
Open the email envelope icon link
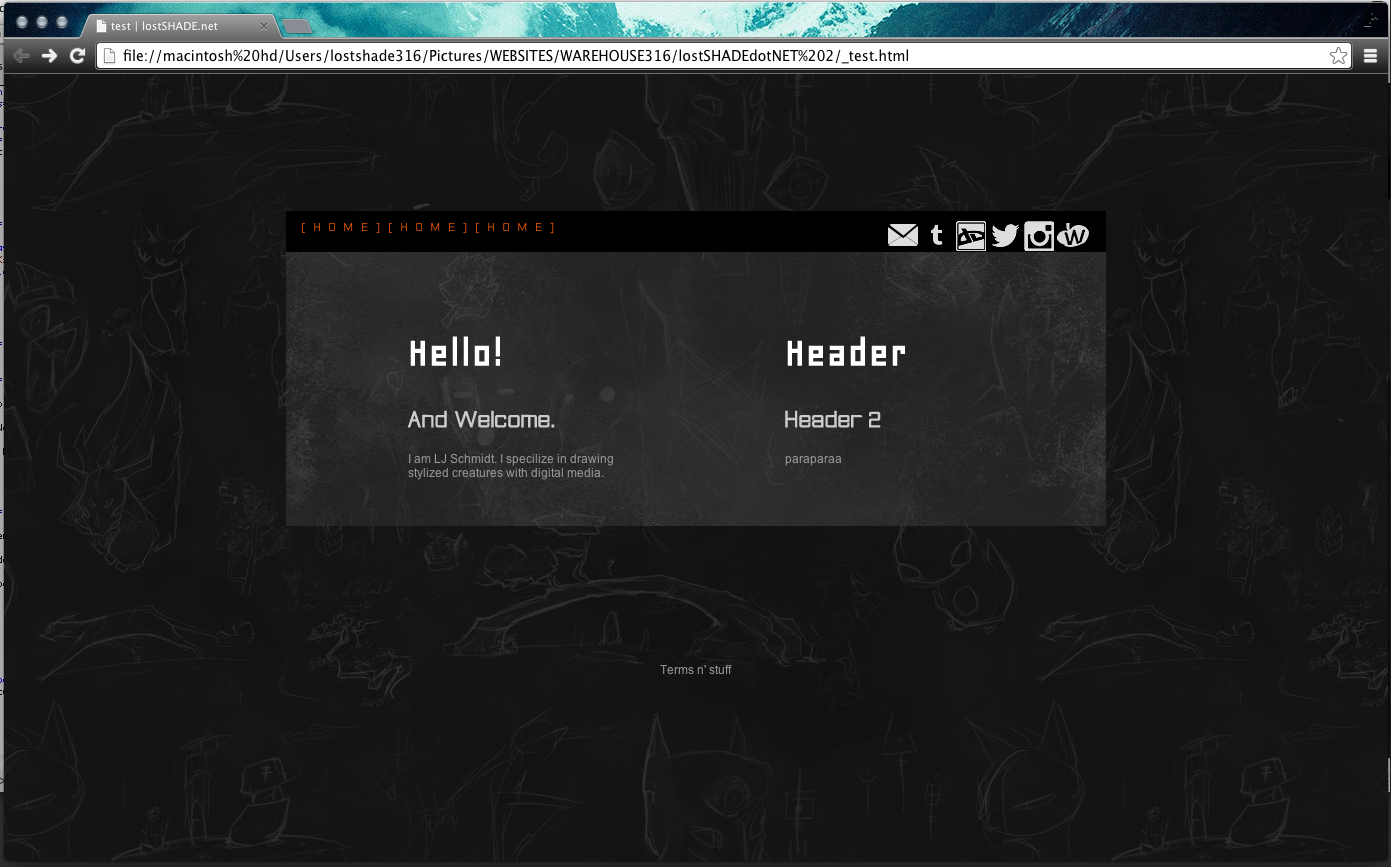tap(902, 235)
